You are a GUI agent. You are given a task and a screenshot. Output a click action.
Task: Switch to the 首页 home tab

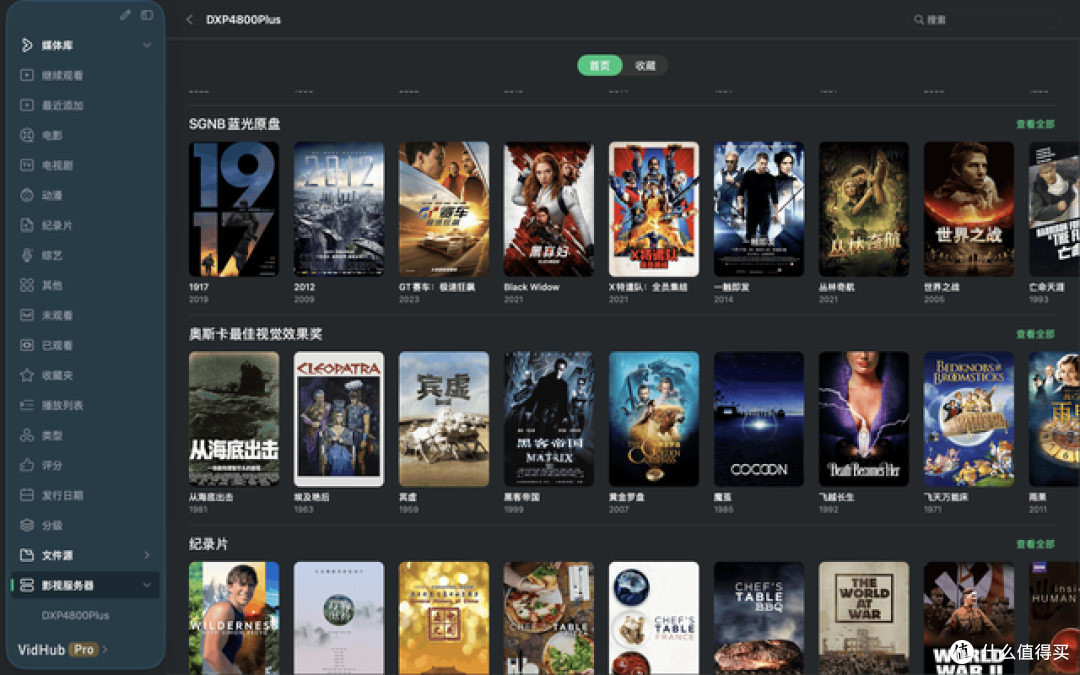tap(600, 65)
